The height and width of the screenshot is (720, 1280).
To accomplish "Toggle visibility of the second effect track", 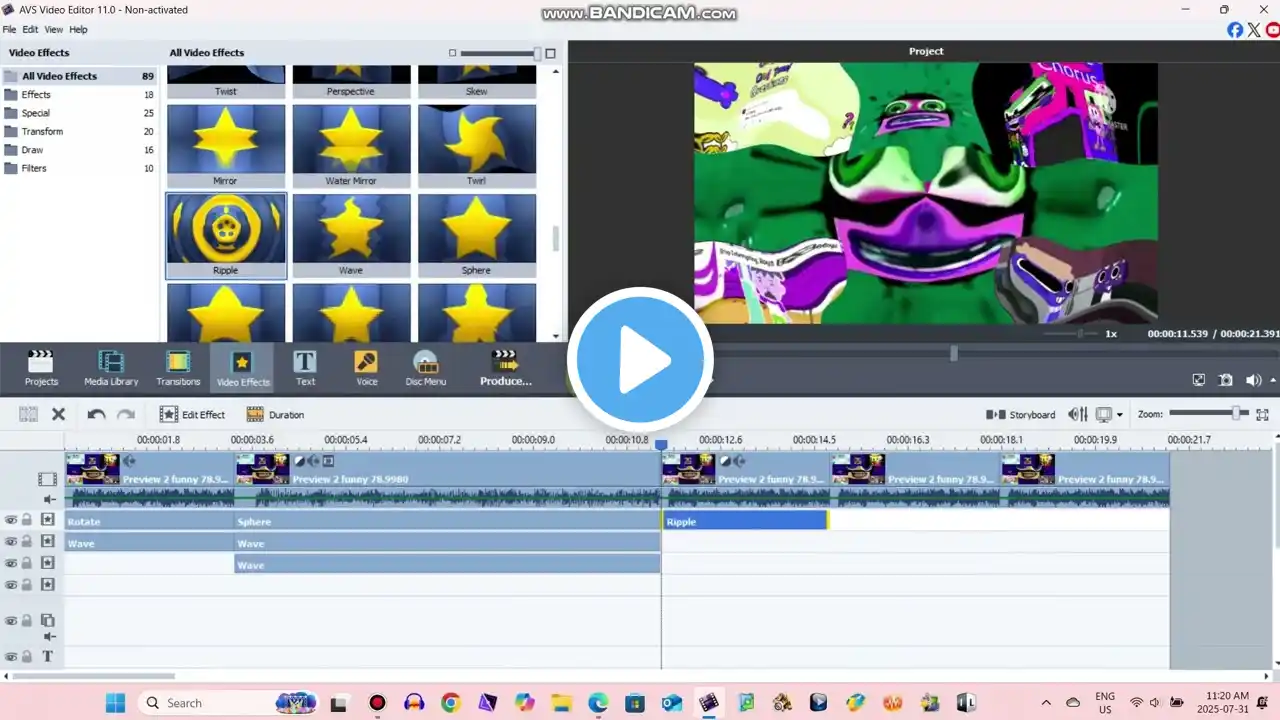I will click(11, 542).
